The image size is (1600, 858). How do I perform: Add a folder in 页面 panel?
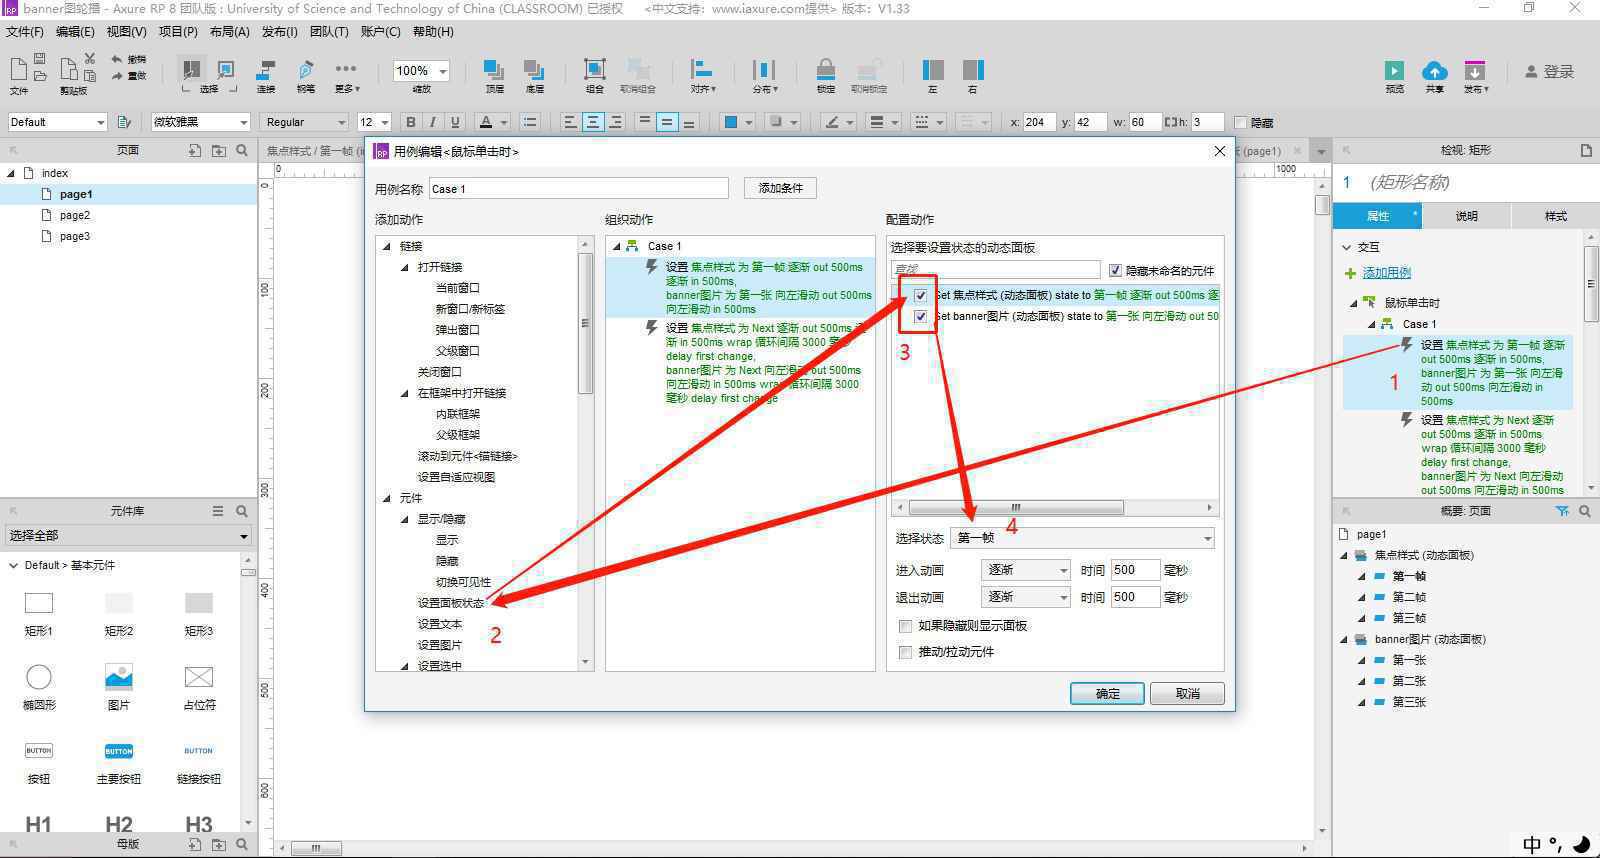[219, 150]
